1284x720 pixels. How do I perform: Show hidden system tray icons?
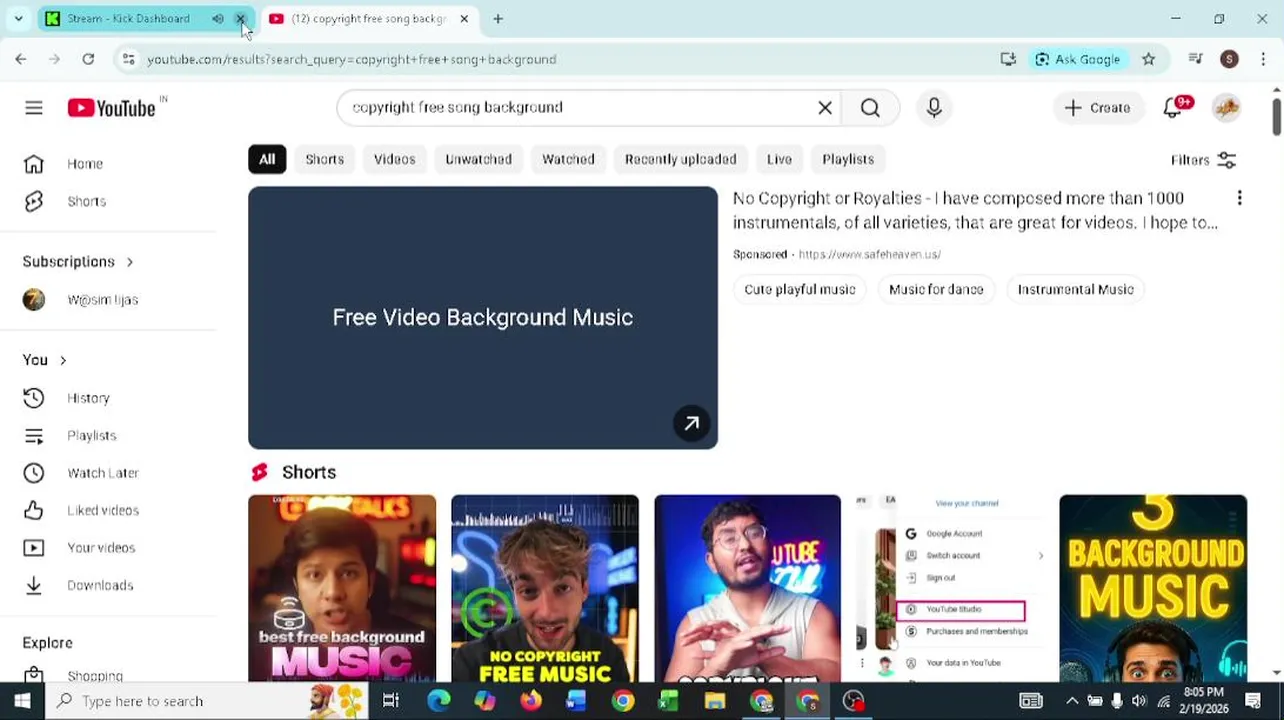click(x=1072, y=701)
